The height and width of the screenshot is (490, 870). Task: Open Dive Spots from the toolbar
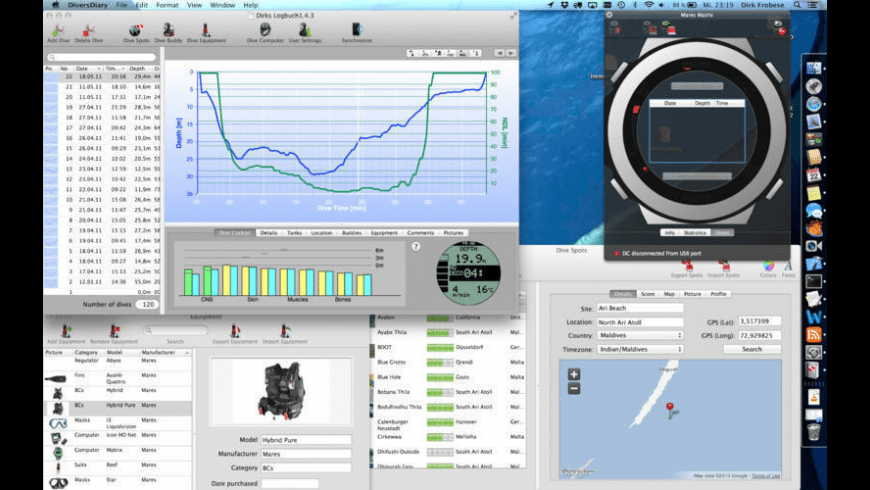(135, 30)
